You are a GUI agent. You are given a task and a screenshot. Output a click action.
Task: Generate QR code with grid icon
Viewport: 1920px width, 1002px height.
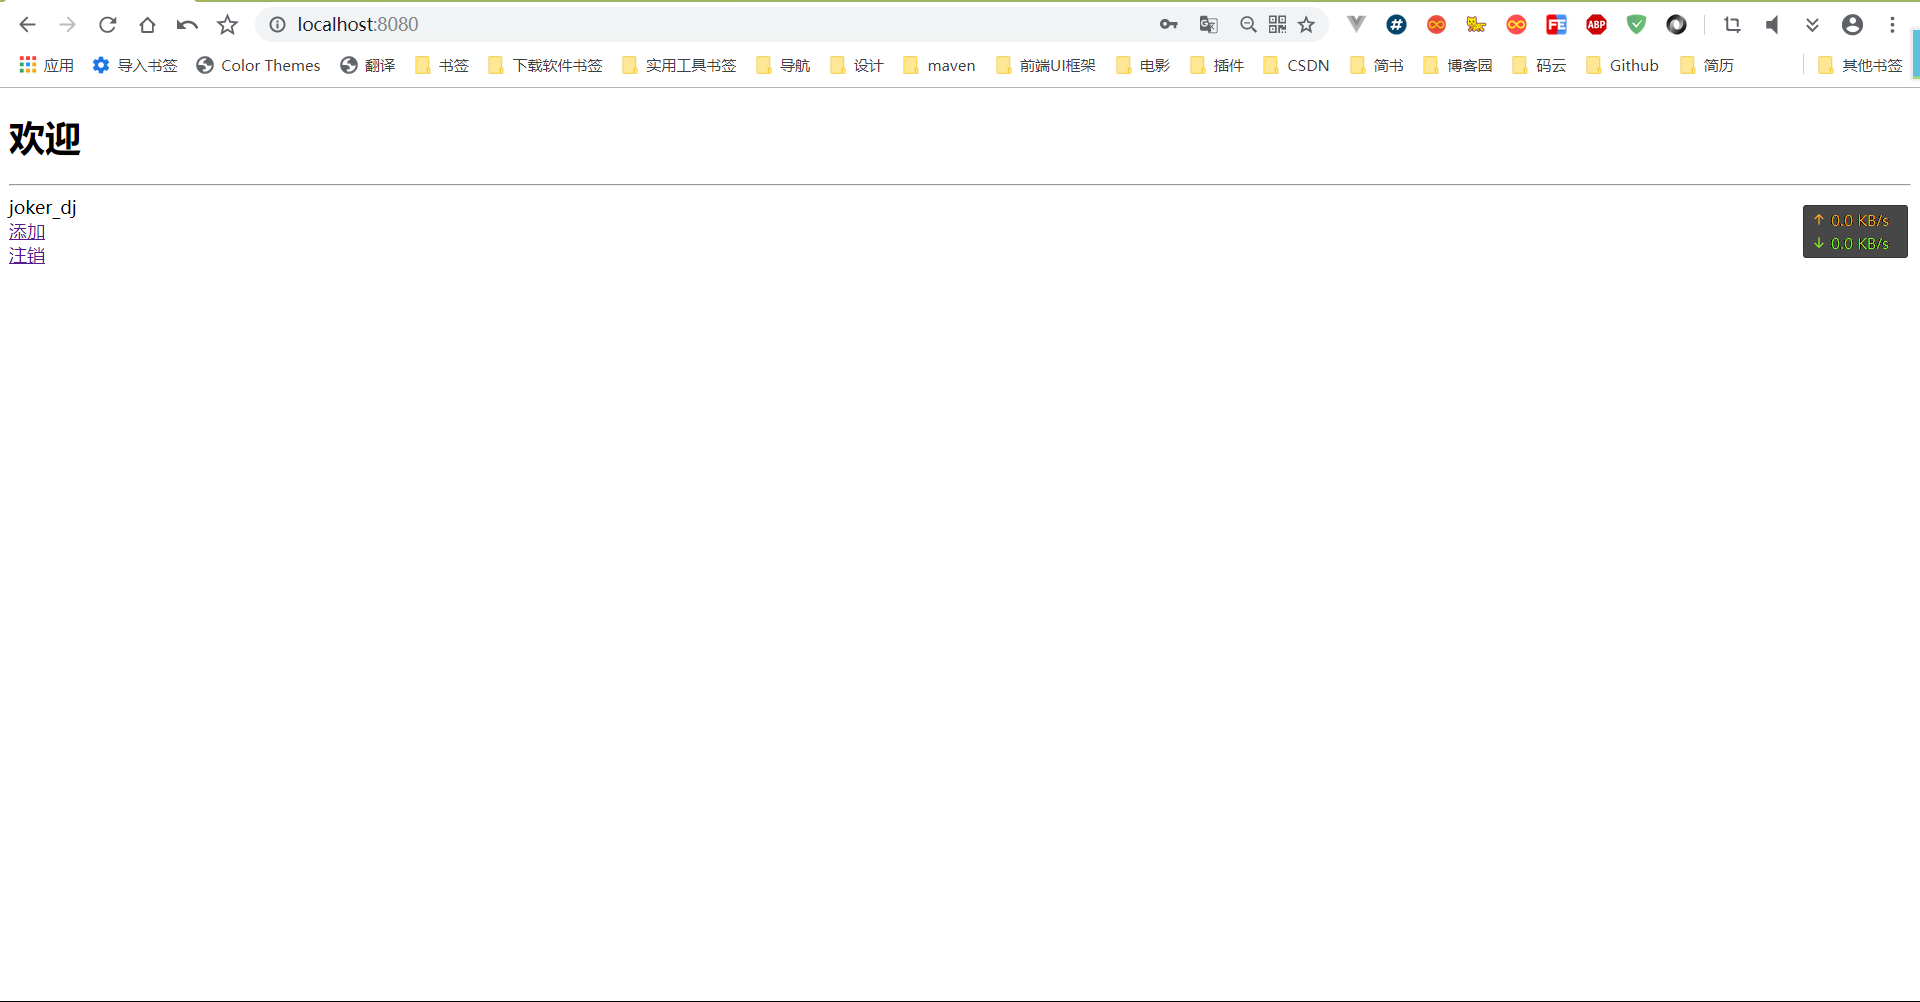point(1277,25)
